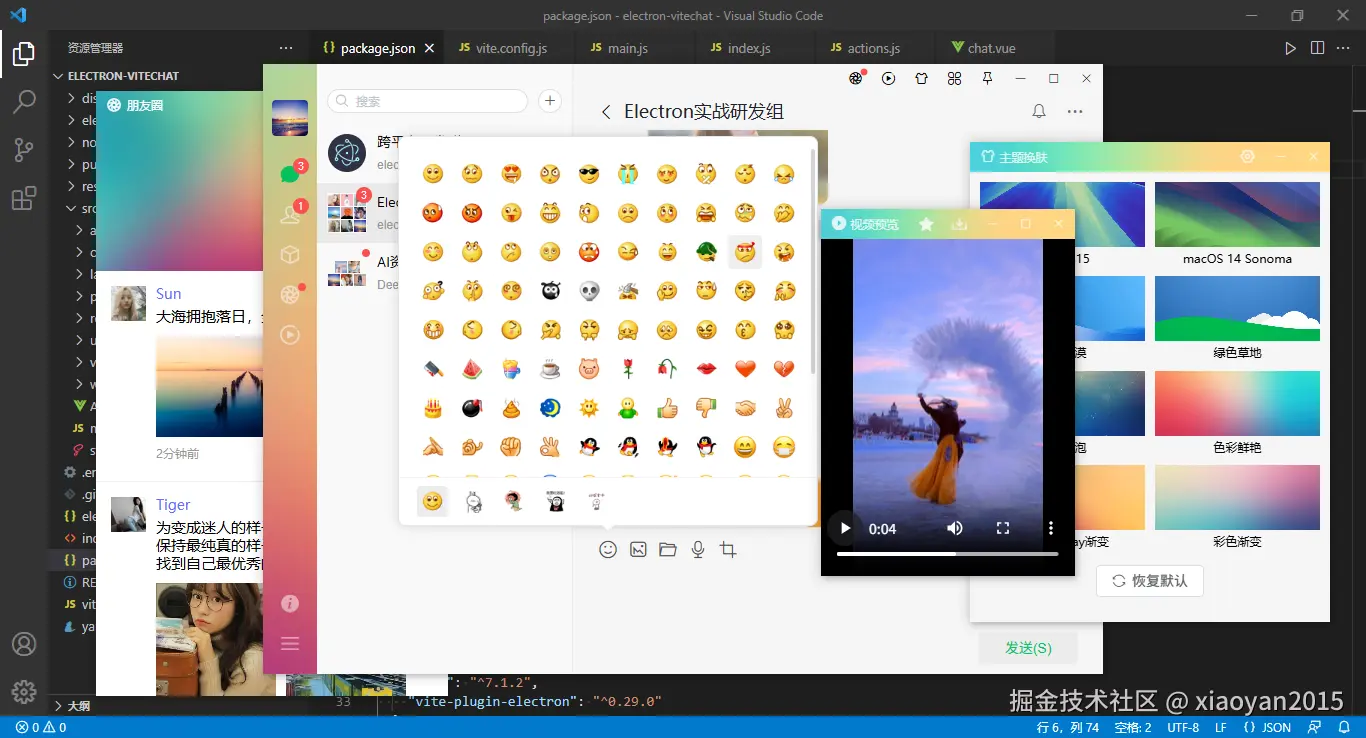Image resolution: width=1366 pixels, height=738 pixels.
Task: Select the yellow smiley emoji tab
Action: 432,501
